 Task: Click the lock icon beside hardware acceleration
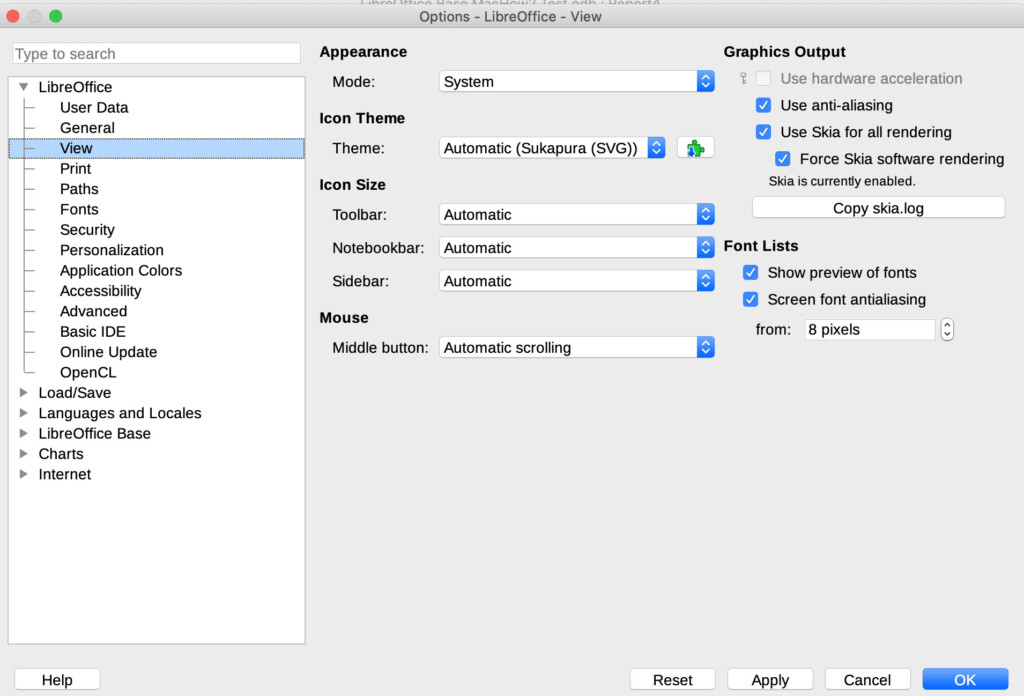coord(743,78)
